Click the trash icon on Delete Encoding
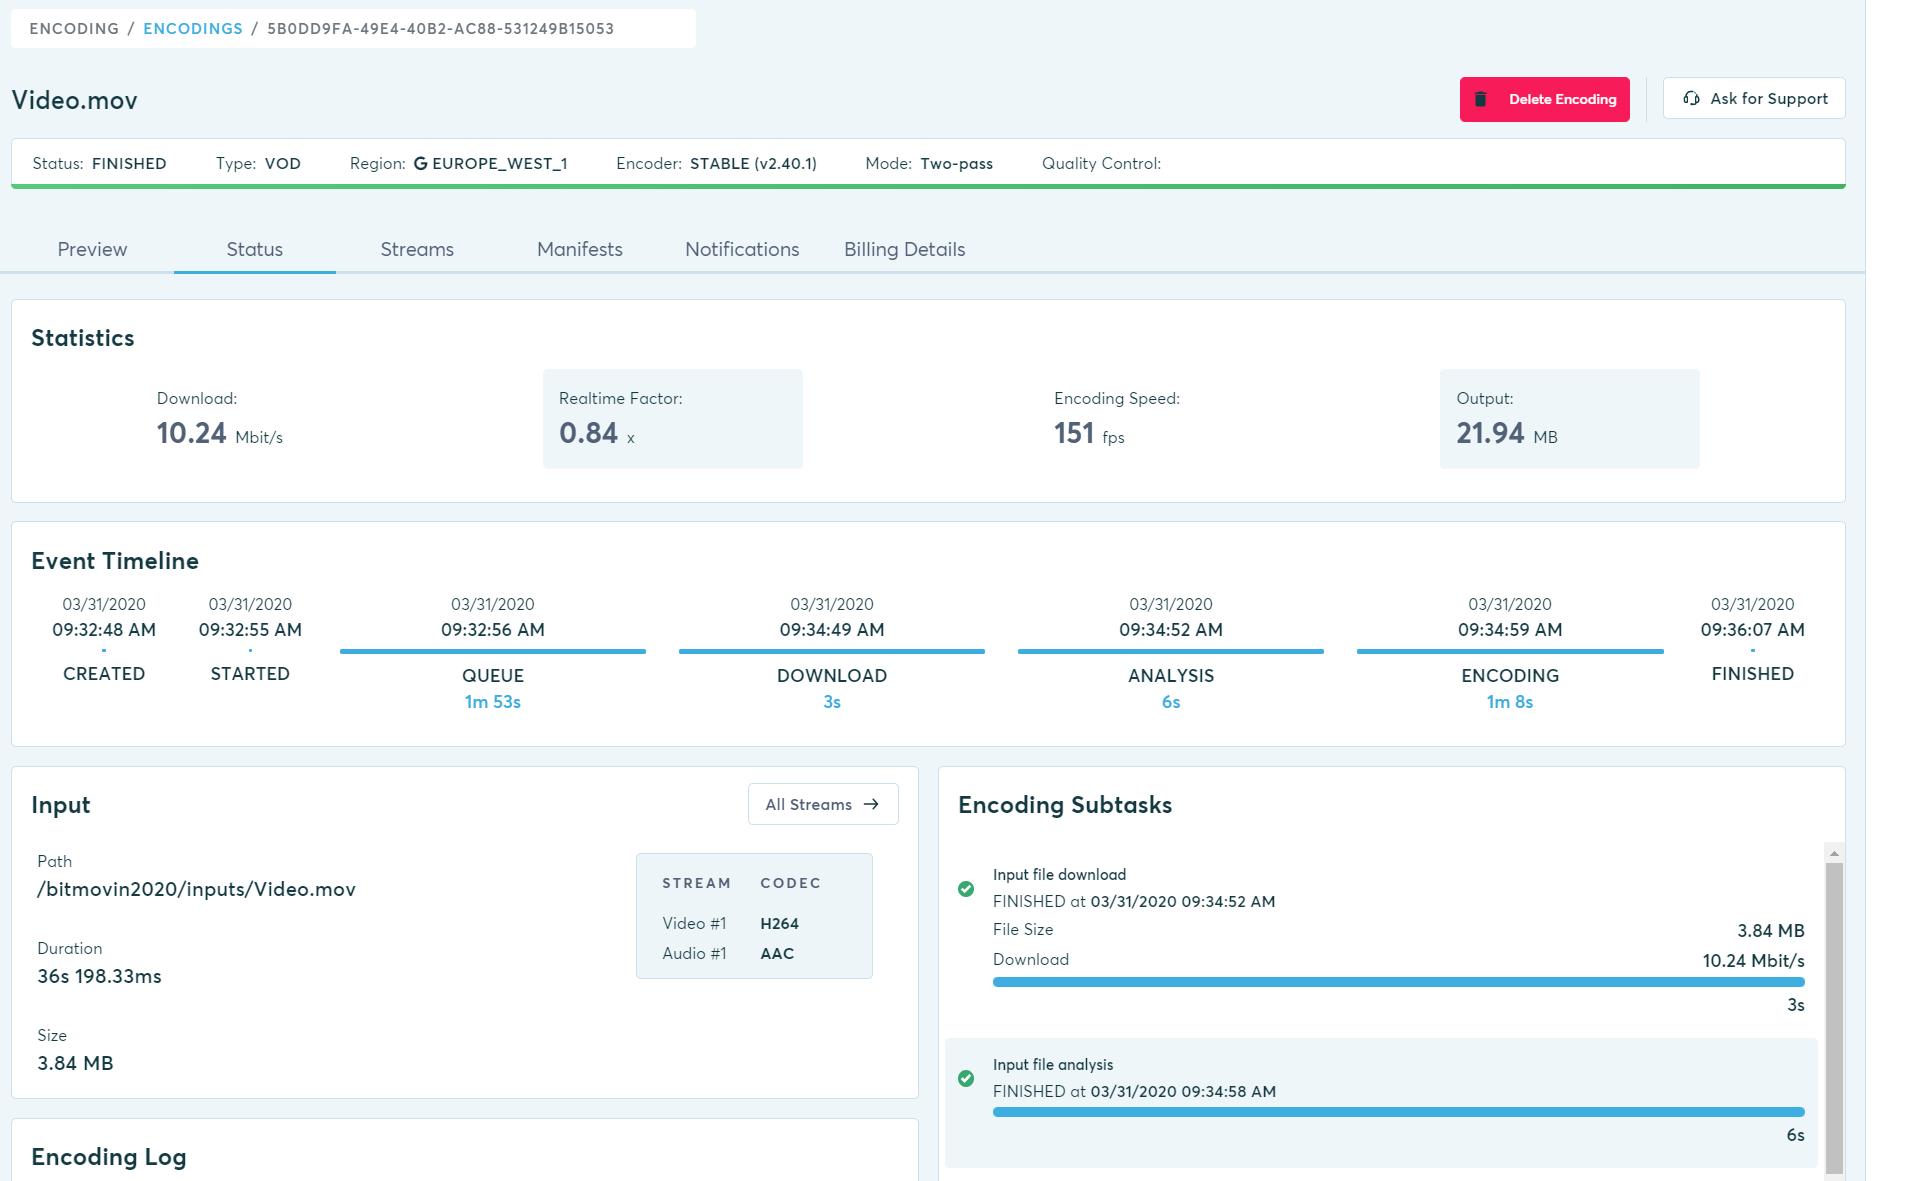Viewport: 1910px width, 1181px height. coord(1481,99)
